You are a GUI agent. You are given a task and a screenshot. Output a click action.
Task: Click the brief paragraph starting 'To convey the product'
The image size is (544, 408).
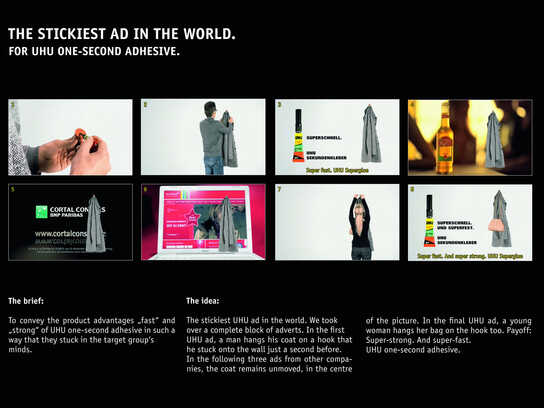pyautogui.click(x=92, y=335)
